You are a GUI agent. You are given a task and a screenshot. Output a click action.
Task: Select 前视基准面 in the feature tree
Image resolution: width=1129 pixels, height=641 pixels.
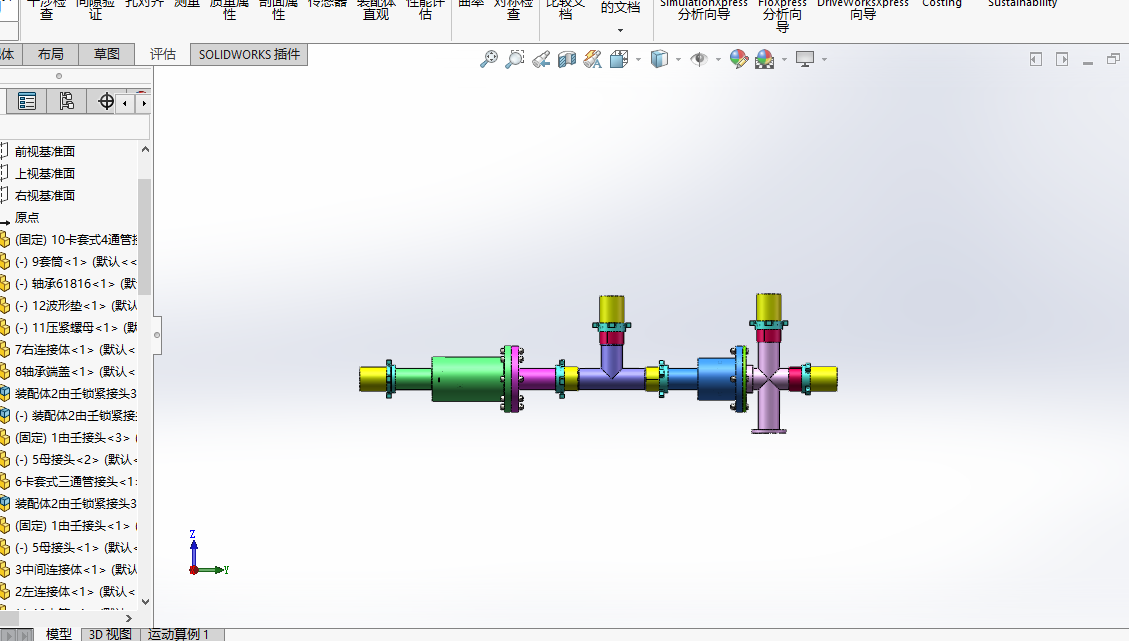pyautogui.click(x=45, y=151)
